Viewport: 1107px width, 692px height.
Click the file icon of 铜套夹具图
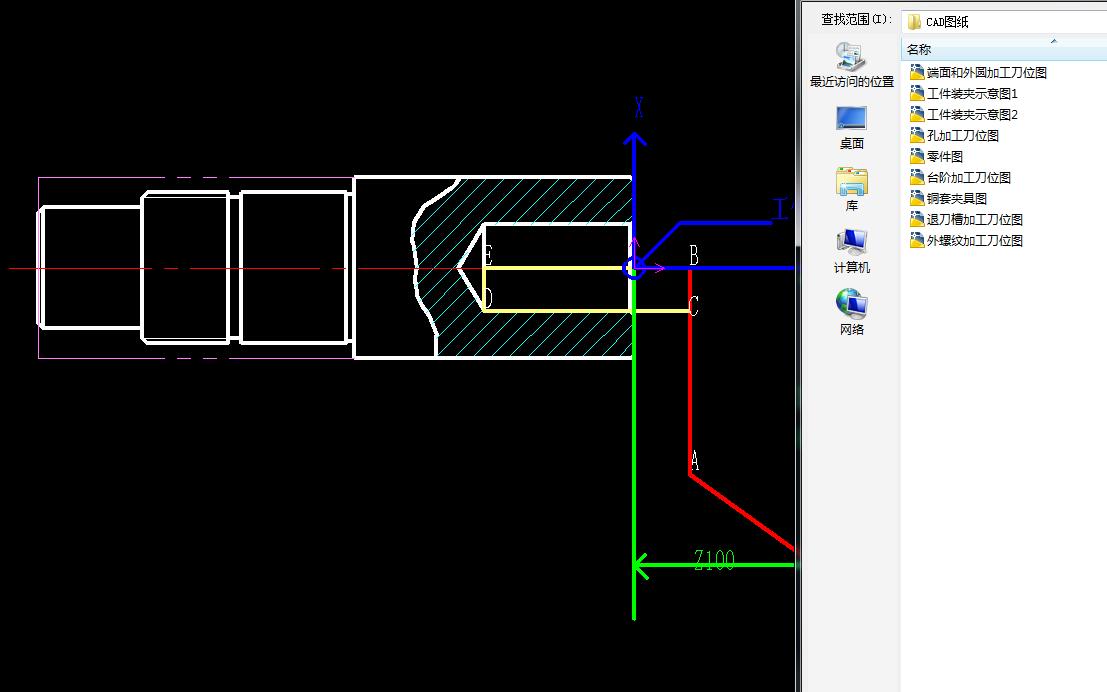tap(917, 198)
